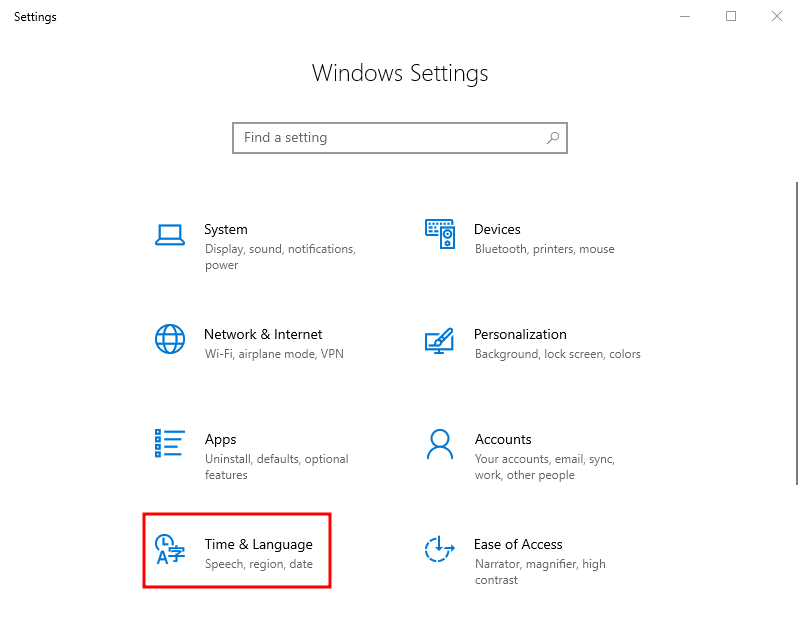Minimize the Settings window
Image resolution: width=798 pixels, height=632 pixels.
pos(685,16)
